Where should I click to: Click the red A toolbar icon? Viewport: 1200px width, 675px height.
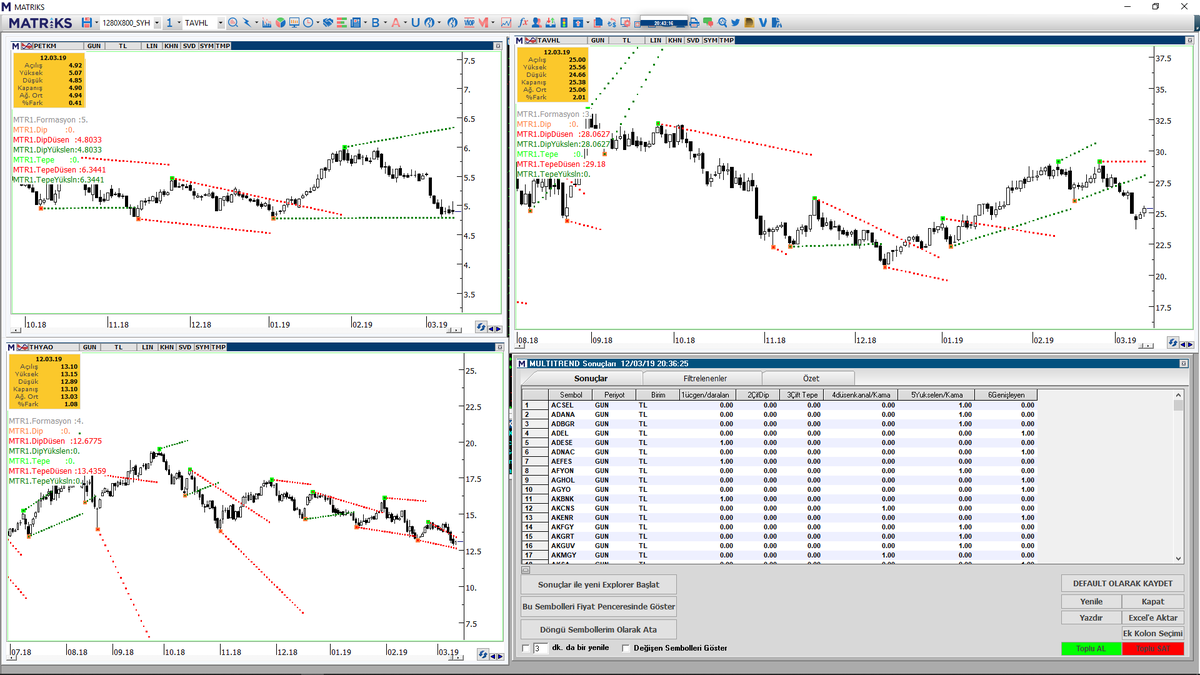click(396, 22)
